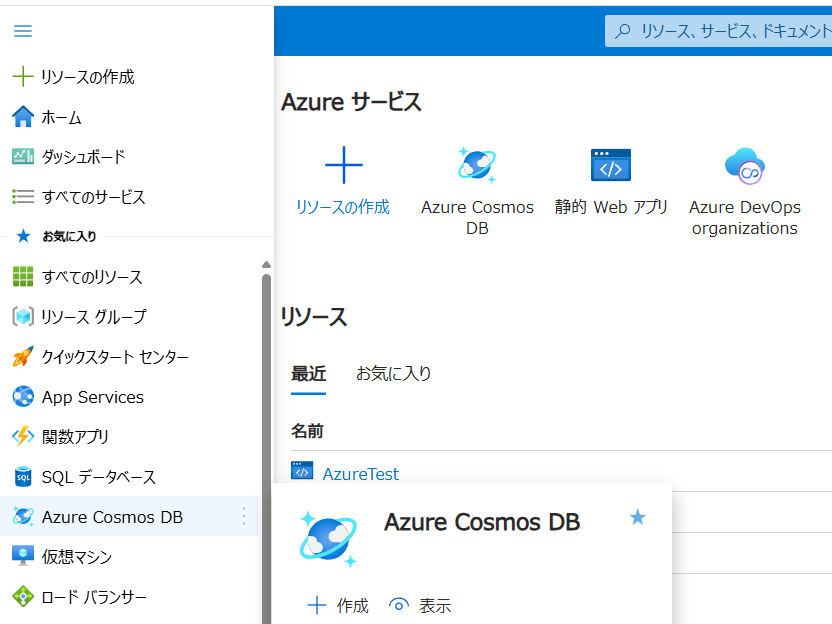This screenshot has width=832, height=624.
Task: Select すべてのリソース text in favorites
Action: pyautogui.click(x=92, y=277)
